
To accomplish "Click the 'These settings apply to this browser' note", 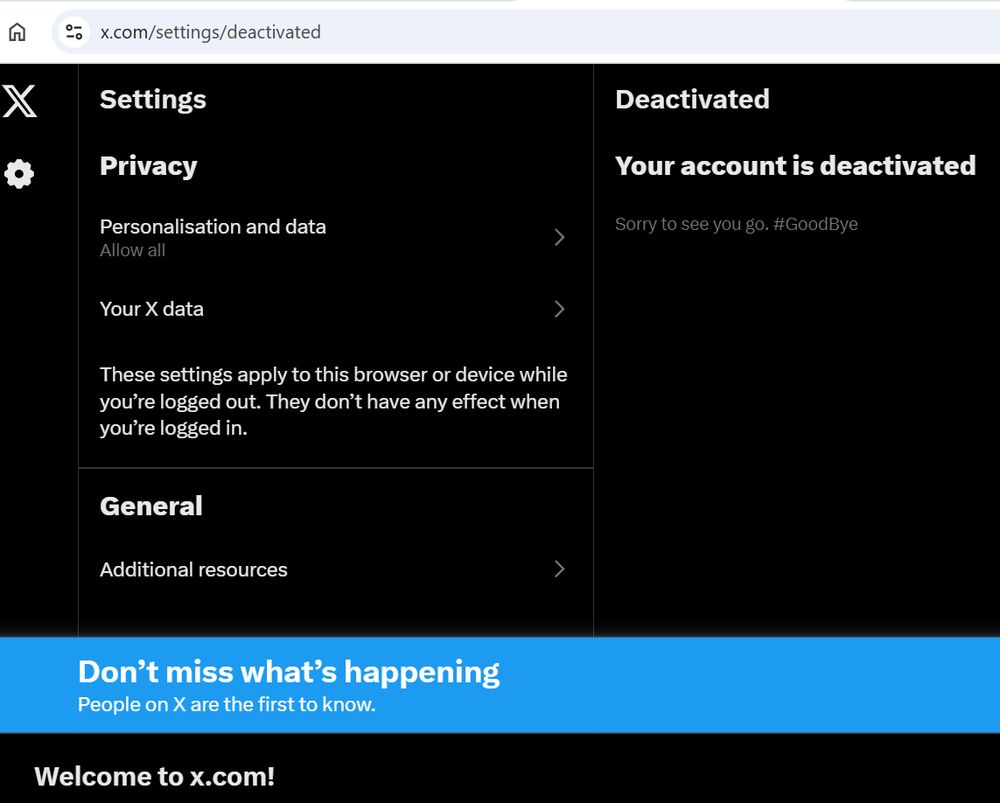I will pyautogui.click(x=333, y=401).
